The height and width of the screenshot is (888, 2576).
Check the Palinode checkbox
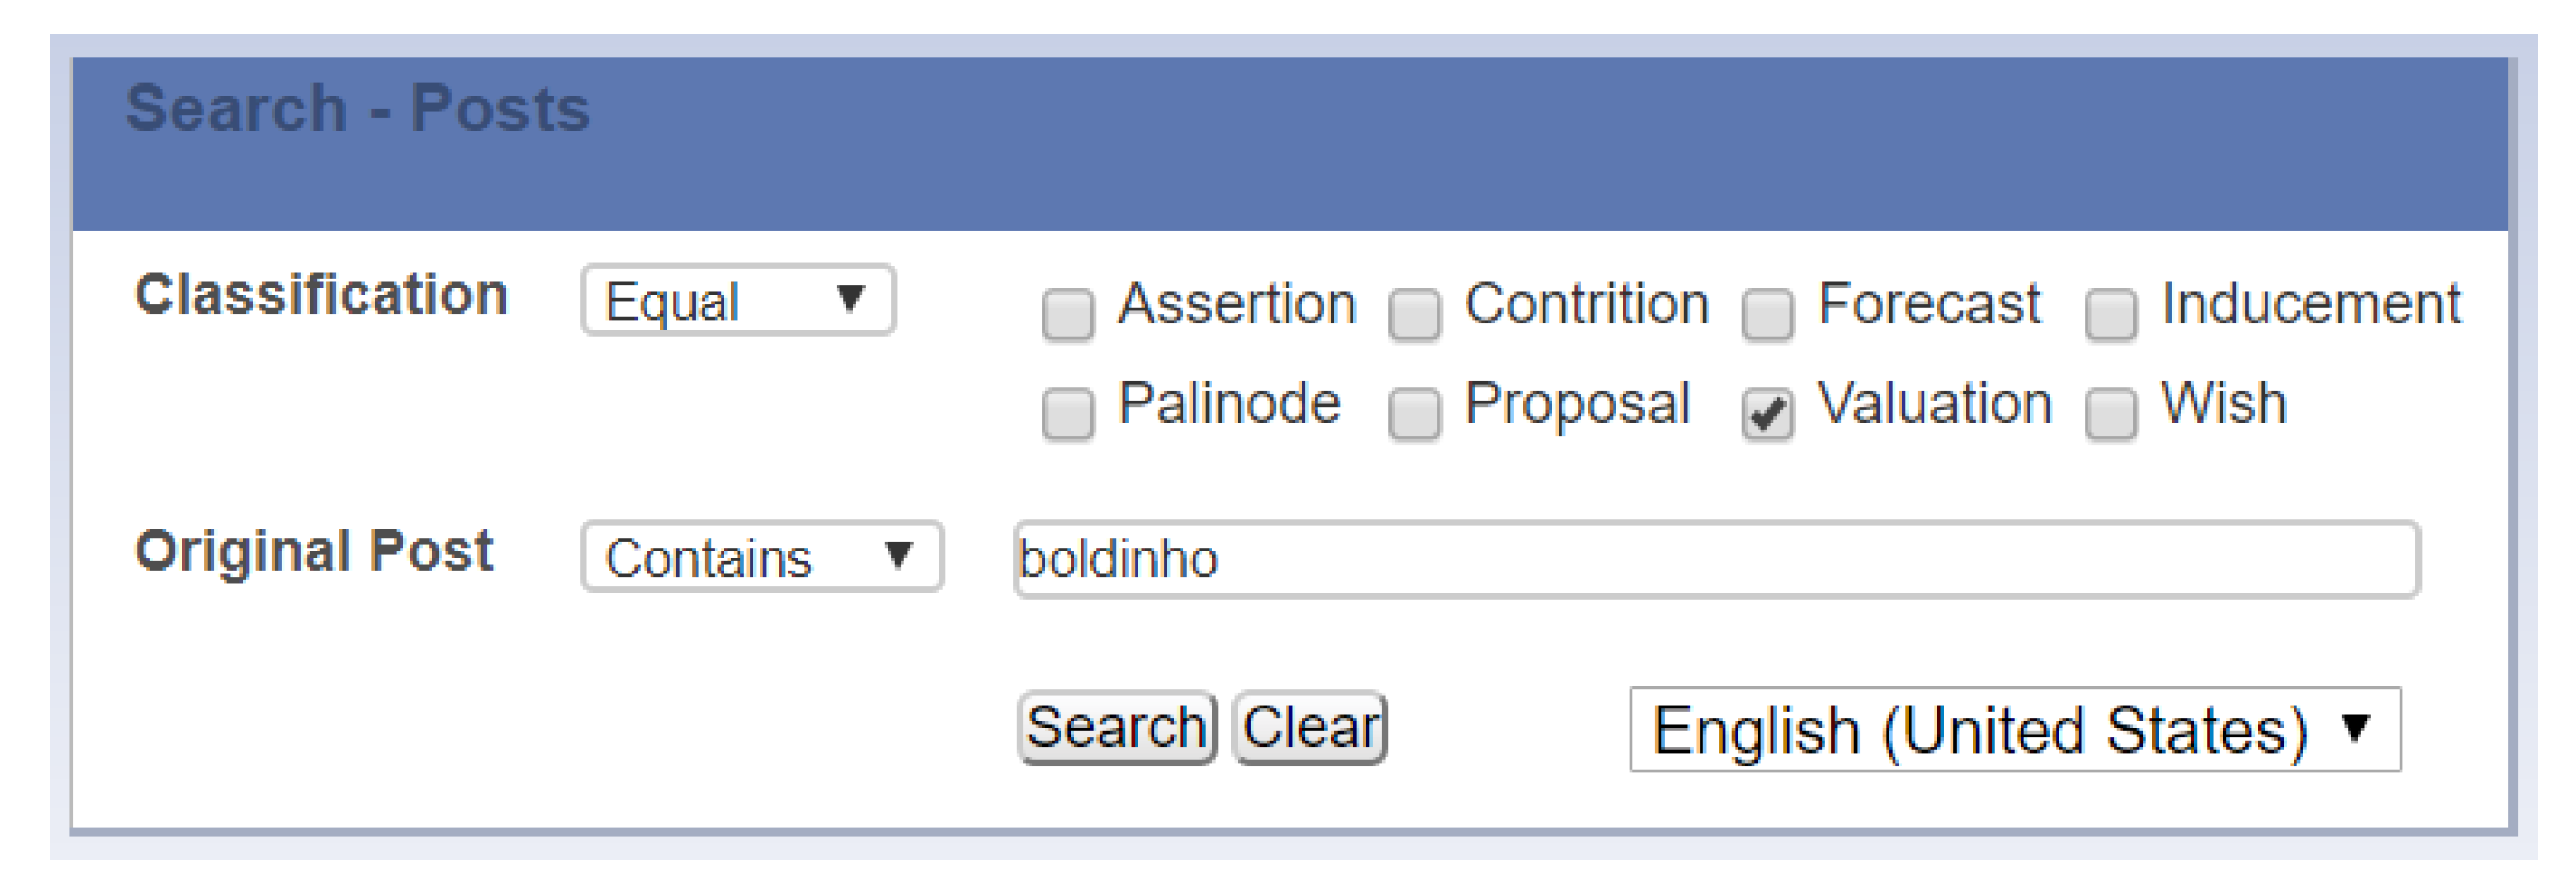1067,412
